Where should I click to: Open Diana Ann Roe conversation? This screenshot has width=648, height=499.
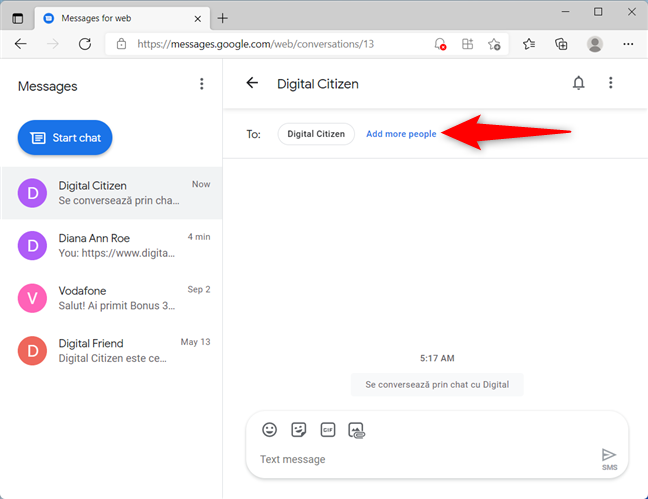pyautogui.click(x=112, y=246)
